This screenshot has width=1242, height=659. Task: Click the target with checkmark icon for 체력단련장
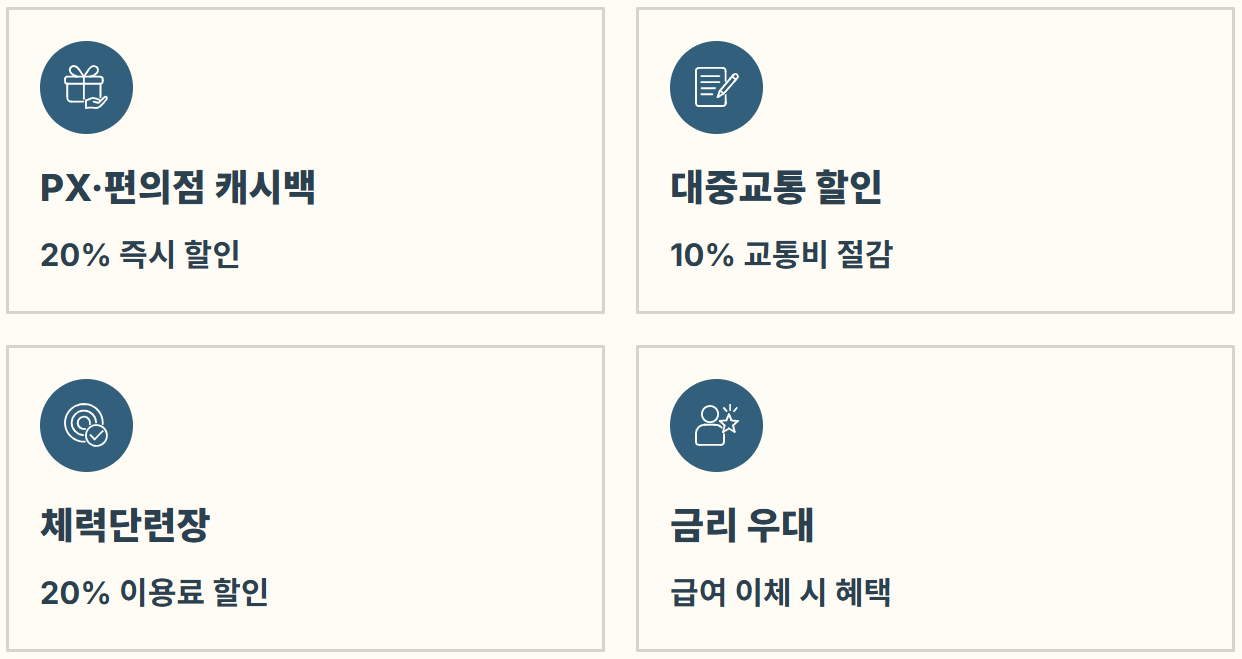point(86,424)
